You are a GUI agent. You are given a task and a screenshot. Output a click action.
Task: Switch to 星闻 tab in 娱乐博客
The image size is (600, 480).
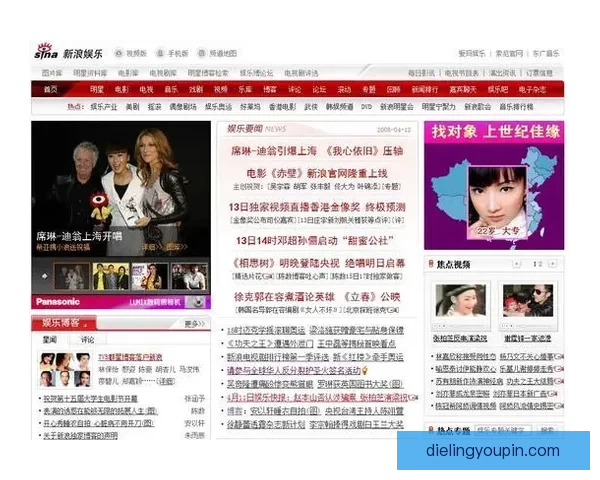coord(50,340)
